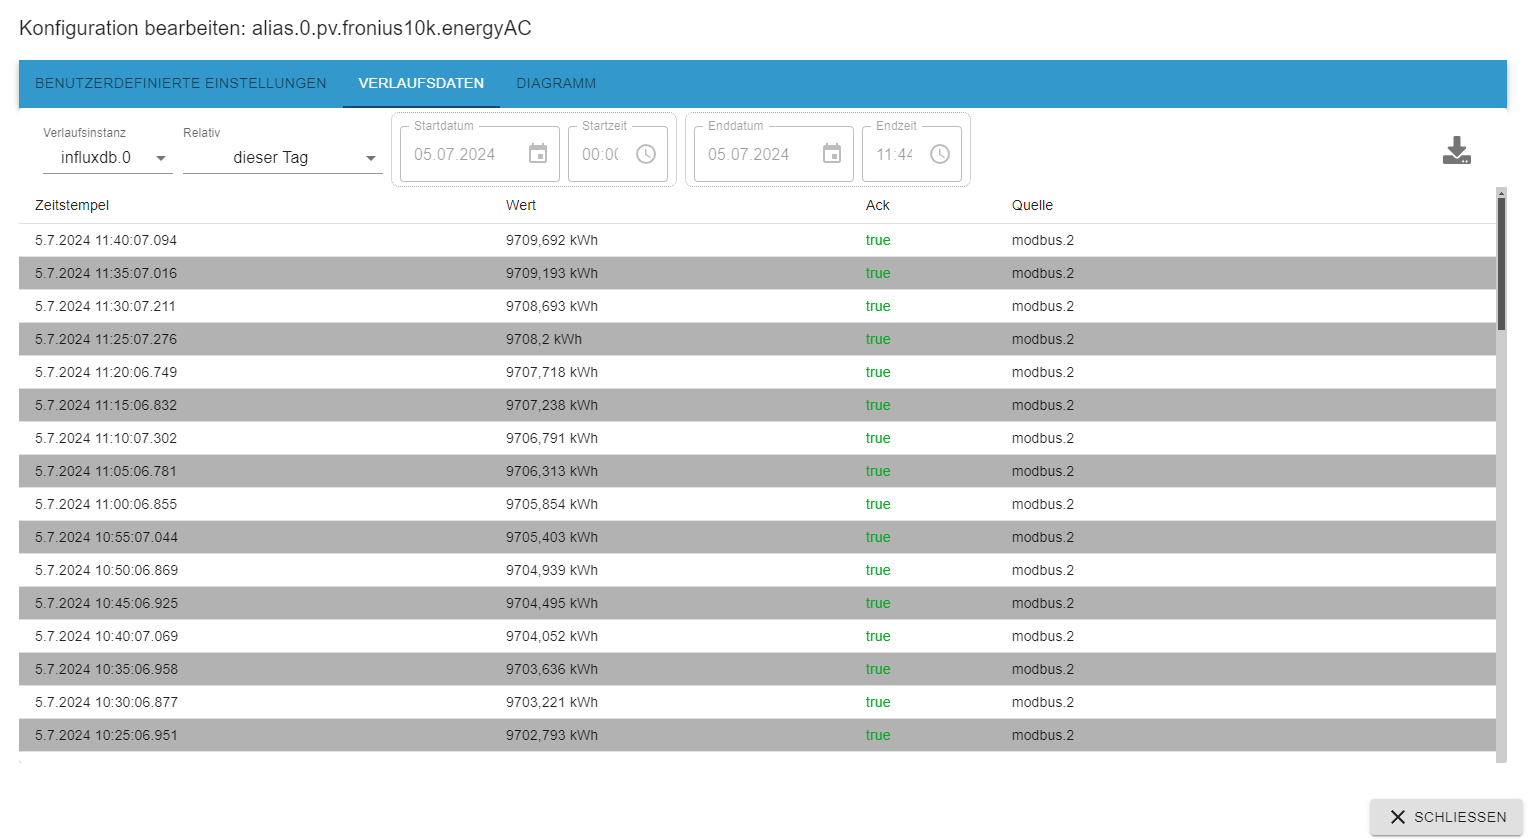
Task: Select row with timestamp 10:35:06.958
Action: click(757, 669)
